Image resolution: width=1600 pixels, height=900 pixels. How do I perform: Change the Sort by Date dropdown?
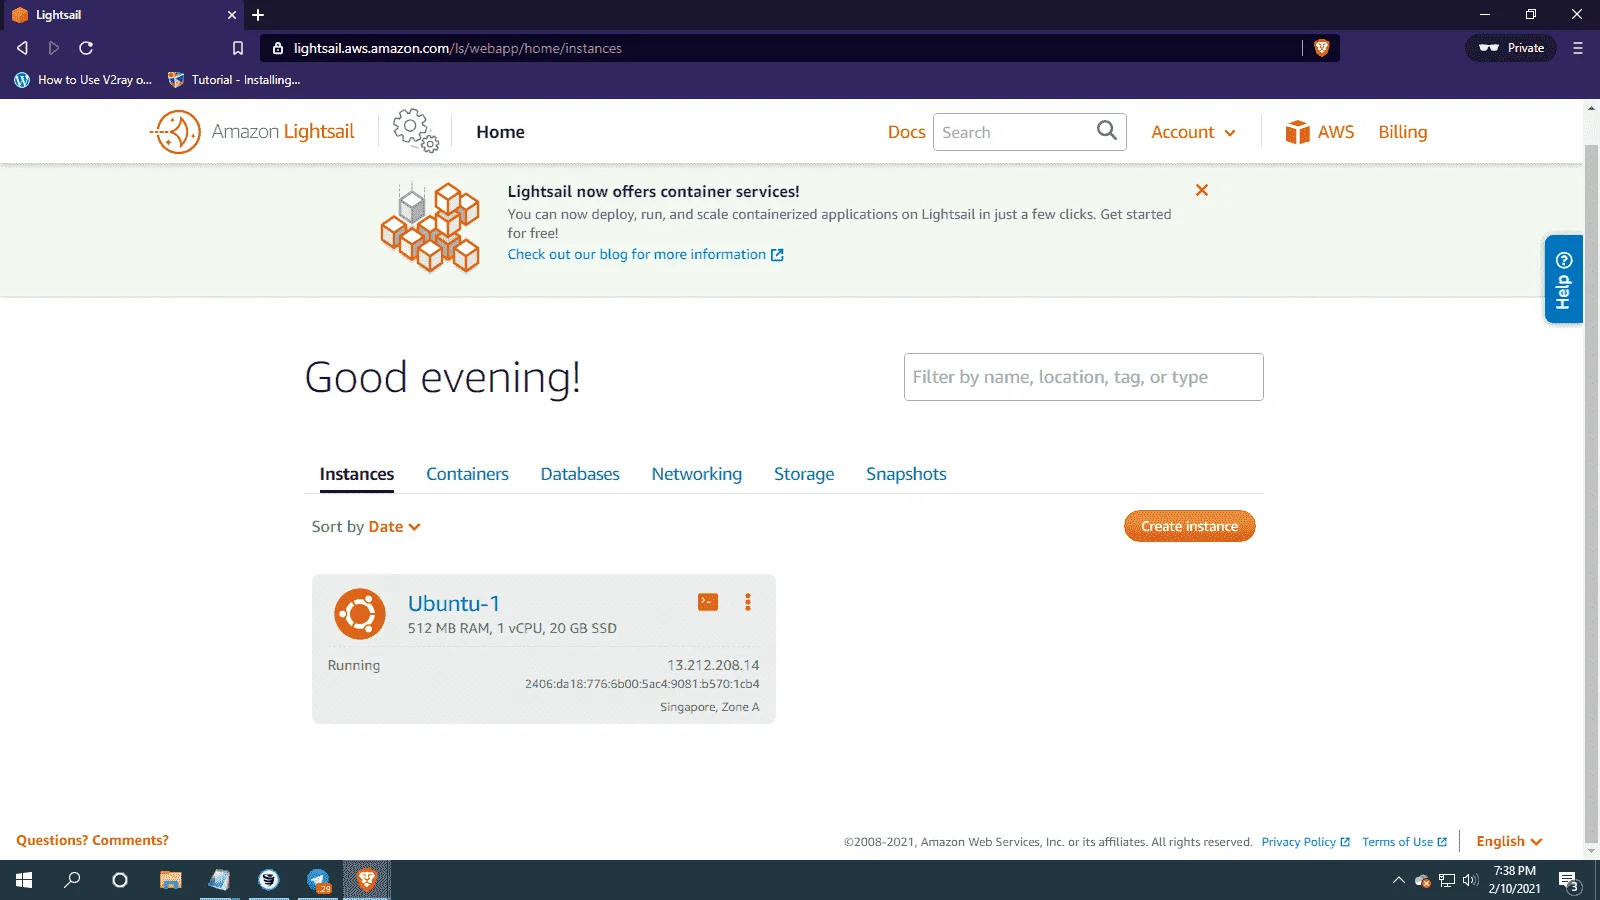pos(394,527)
